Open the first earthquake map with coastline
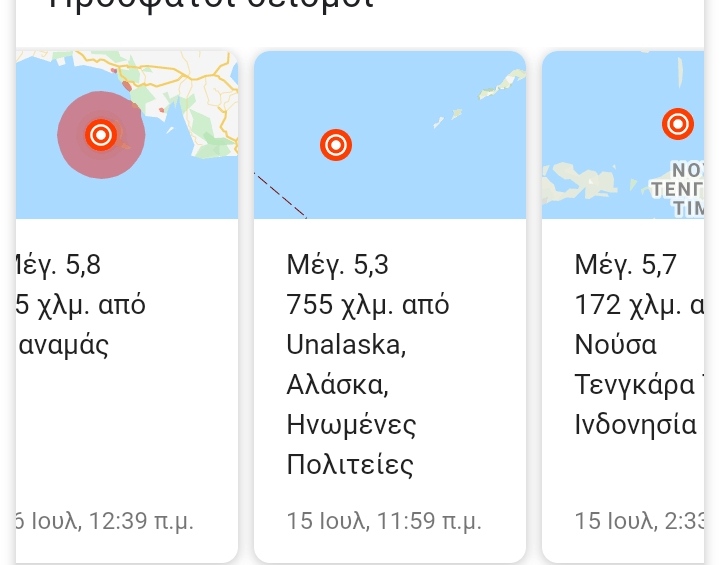The width and height of the screenshot is (720, 565). 127,135
